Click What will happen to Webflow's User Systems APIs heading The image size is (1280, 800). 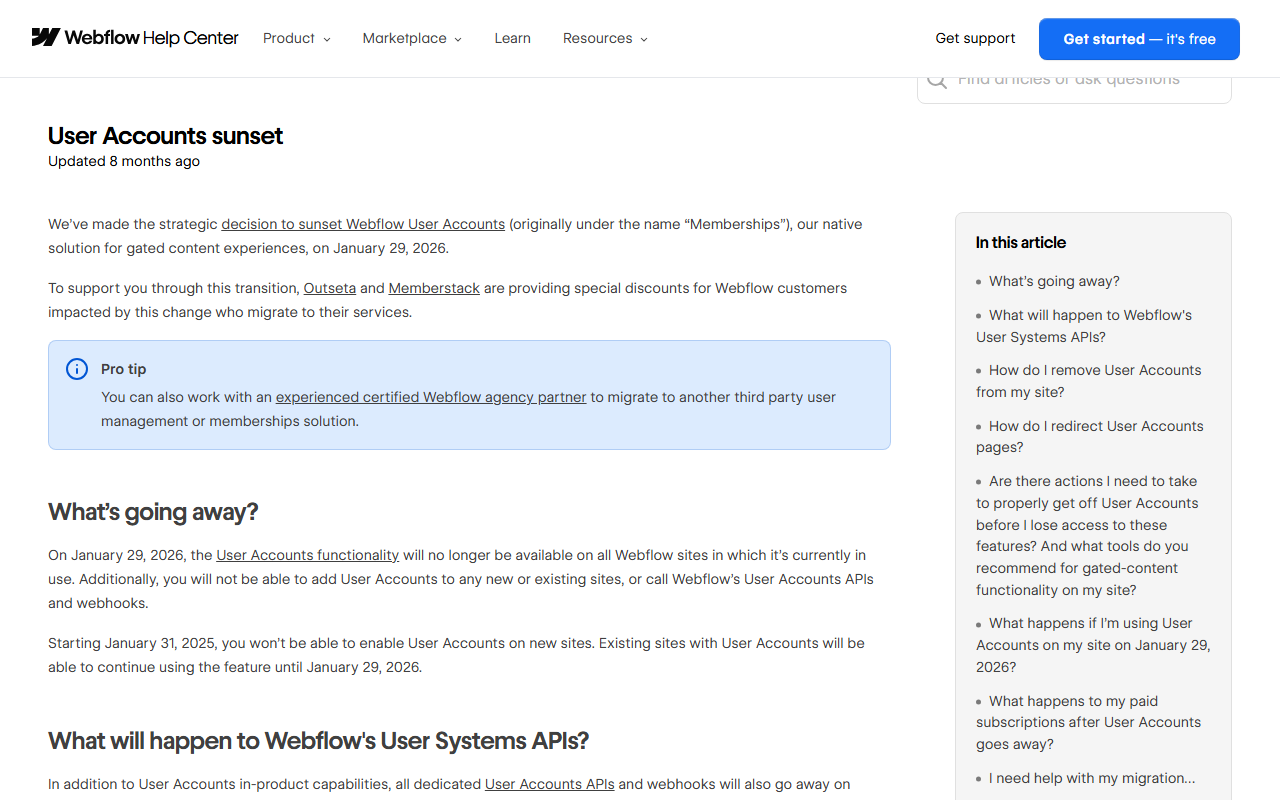(x=319, y=741)
